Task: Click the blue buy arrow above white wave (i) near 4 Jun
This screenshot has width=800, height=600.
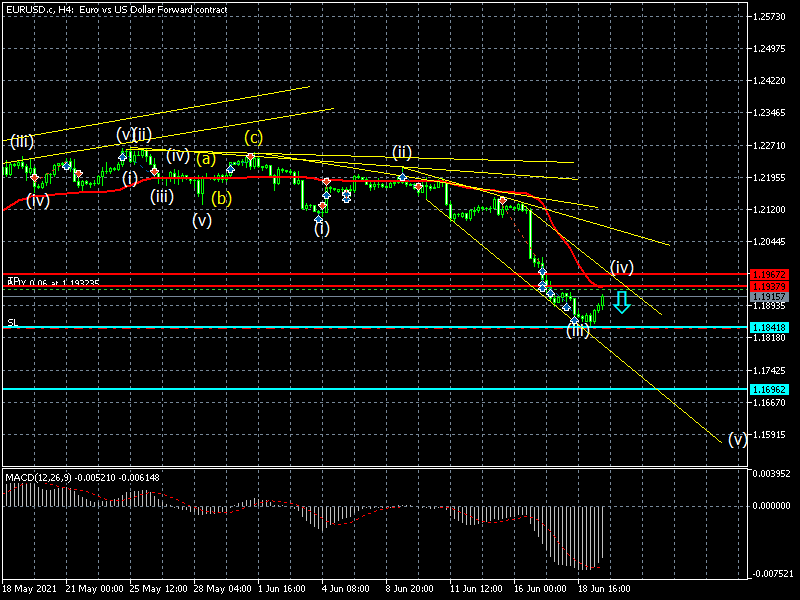Action: [x=318, y=217]
